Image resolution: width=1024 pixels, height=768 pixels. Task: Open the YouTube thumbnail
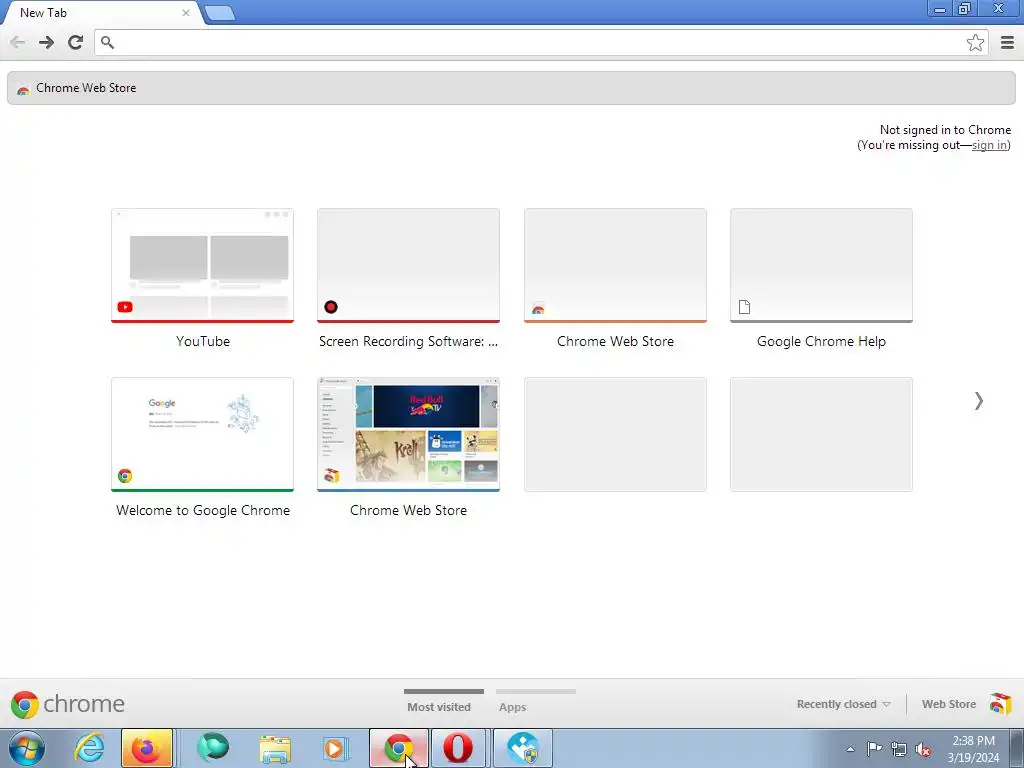tap(202, 266)
